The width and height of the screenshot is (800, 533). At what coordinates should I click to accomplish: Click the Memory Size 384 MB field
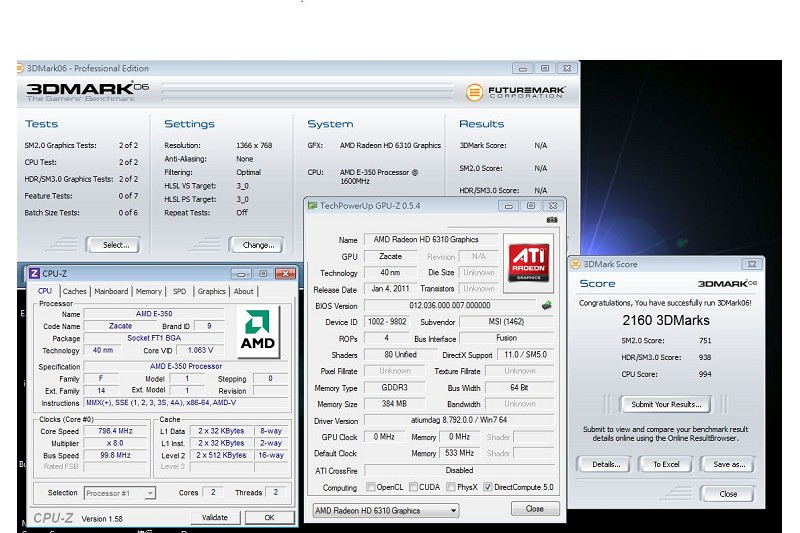click(x=394, y=404)
